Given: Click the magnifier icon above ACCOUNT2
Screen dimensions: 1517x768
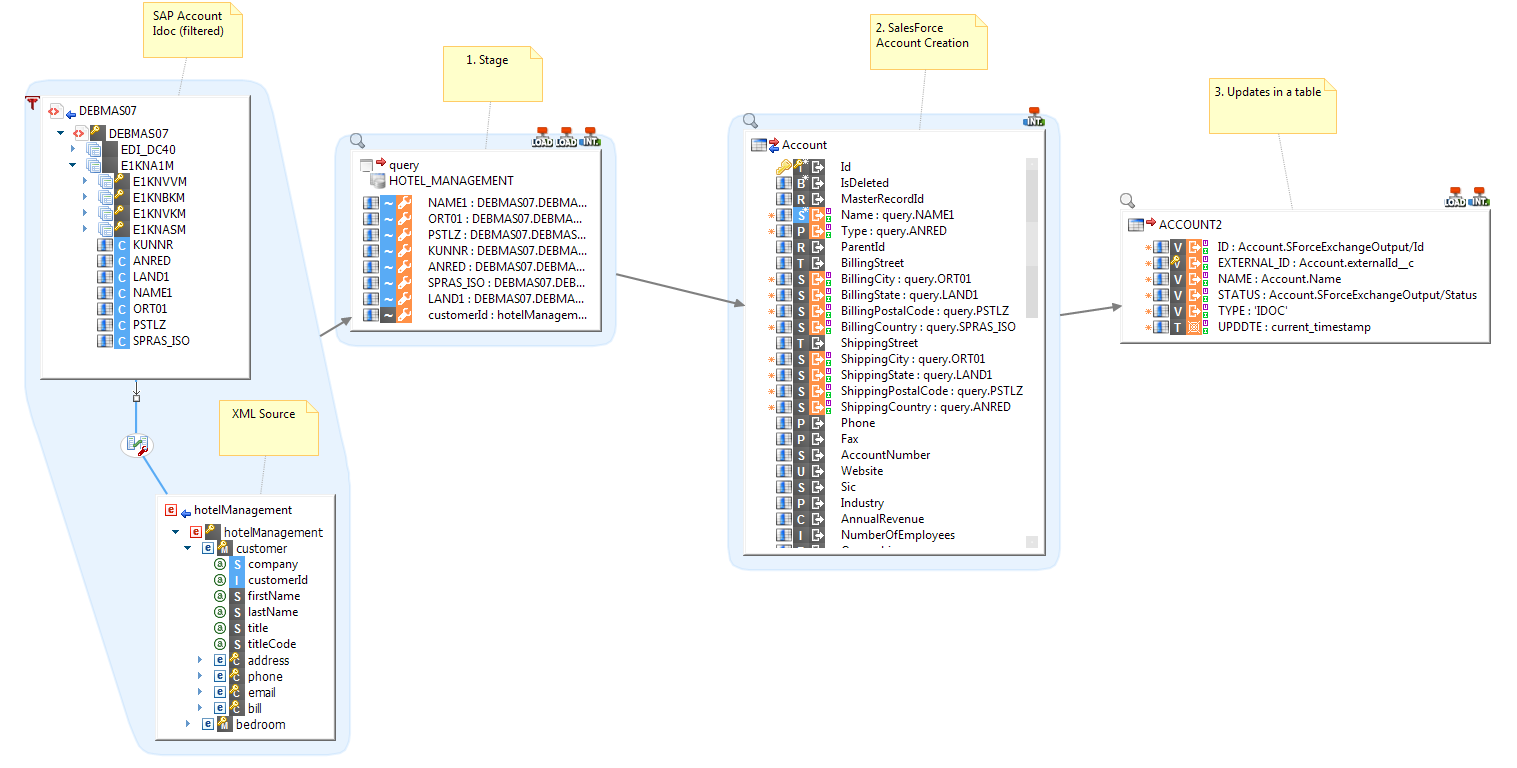Looking at the screenshot, I should tap(1127, 200).
